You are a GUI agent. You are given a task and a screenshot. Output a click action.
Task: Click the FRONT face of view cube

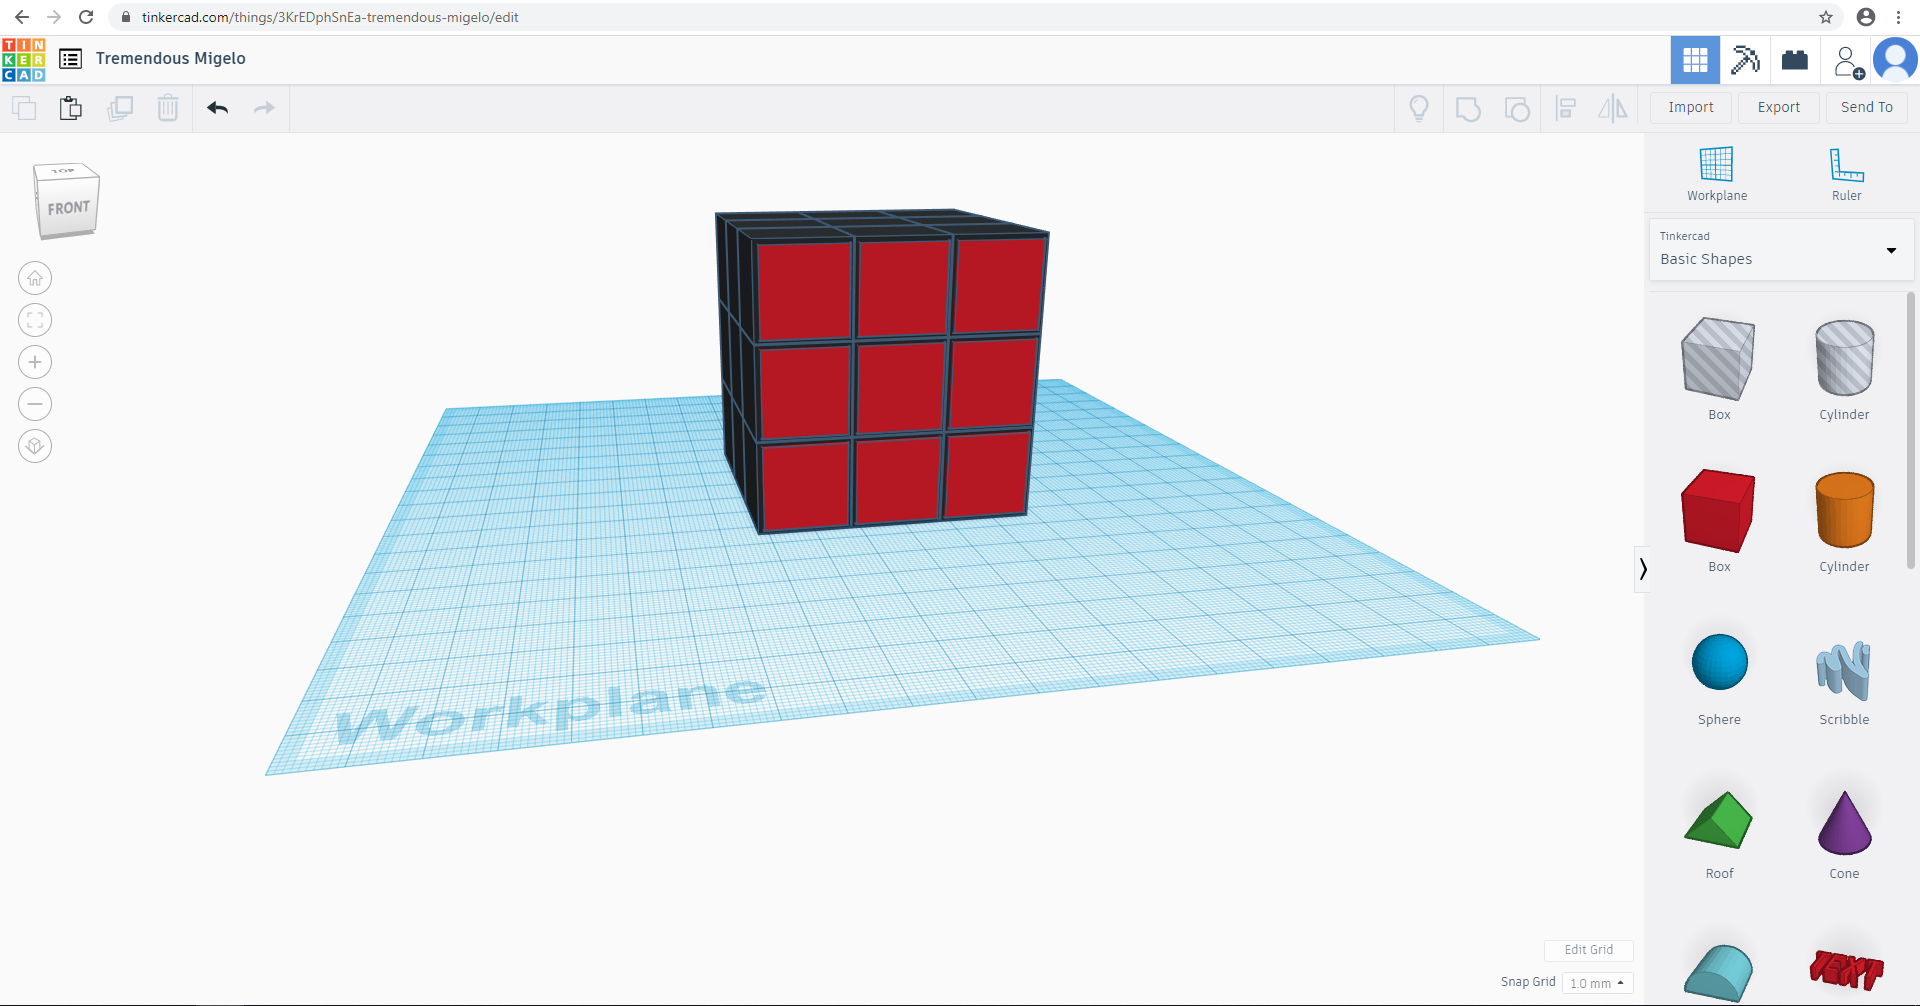tap(68, 208)
